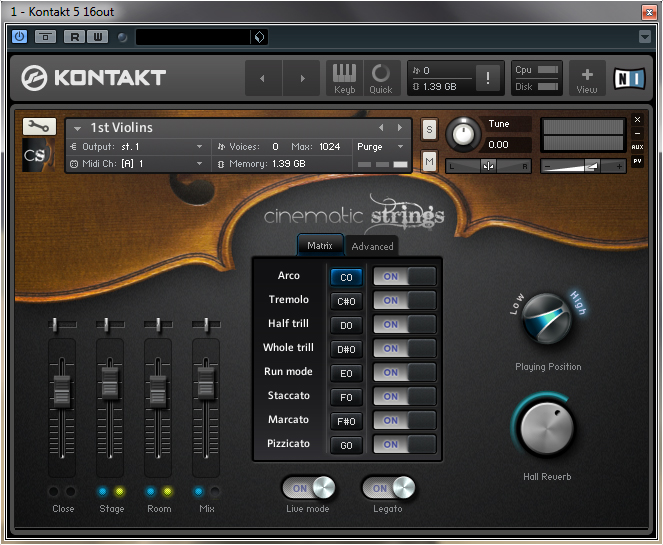
Task: Click the plugin window display toggle icon
Action: (45, 37)
